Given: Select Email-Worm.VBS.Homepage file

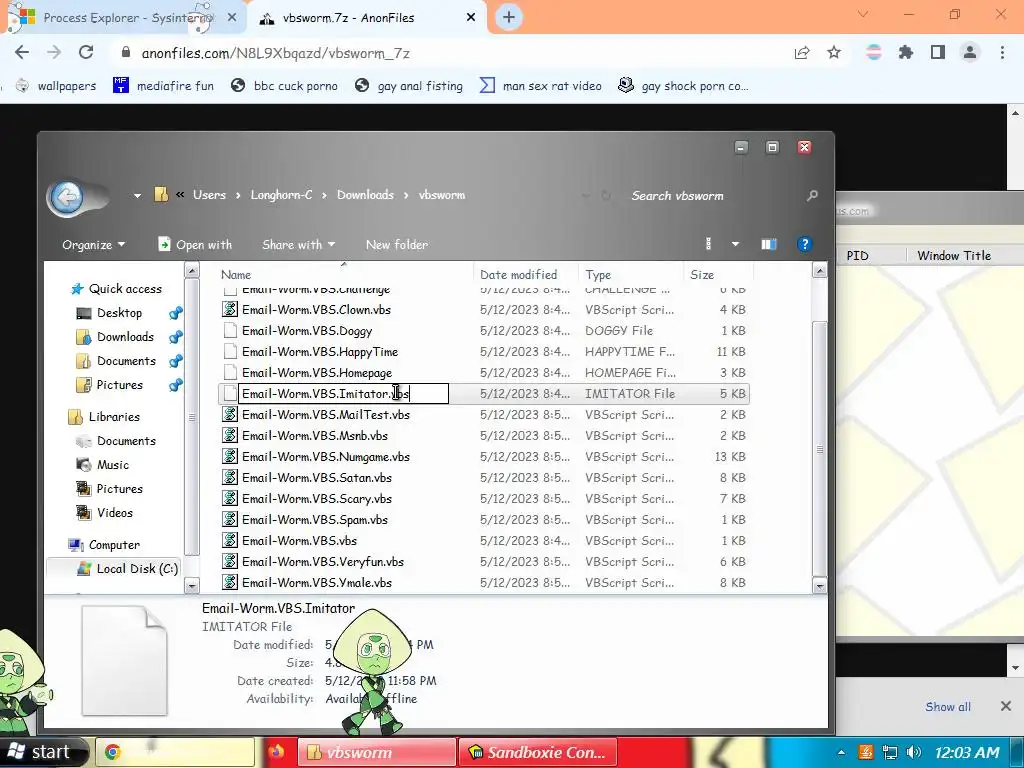Looking at the screenshot, I should [483, 372].
